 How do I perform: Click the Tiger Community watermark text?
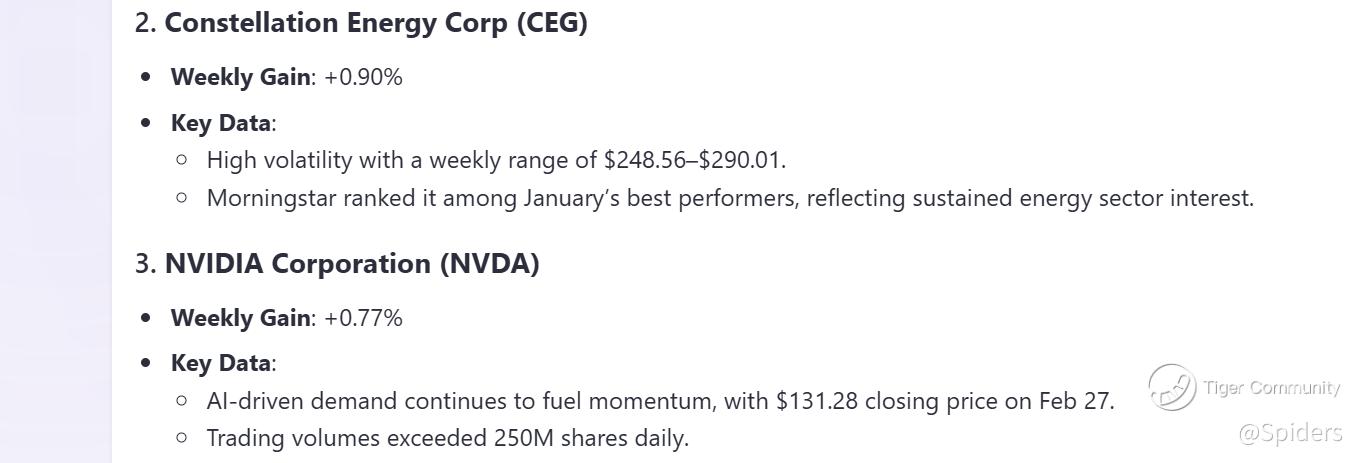[x=1271, y=388]
